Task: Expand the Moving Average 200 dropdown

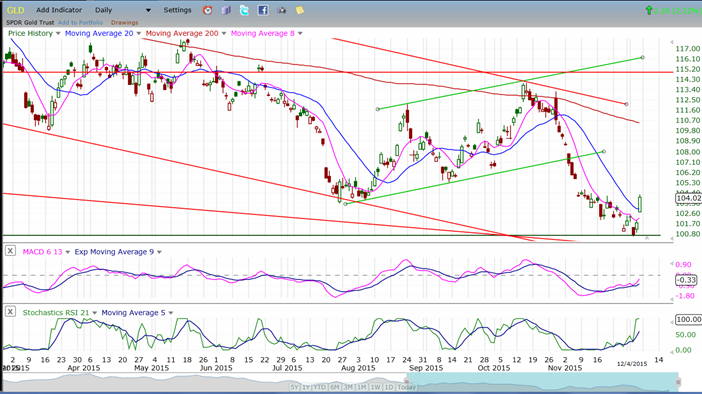Action: [224, 34]
